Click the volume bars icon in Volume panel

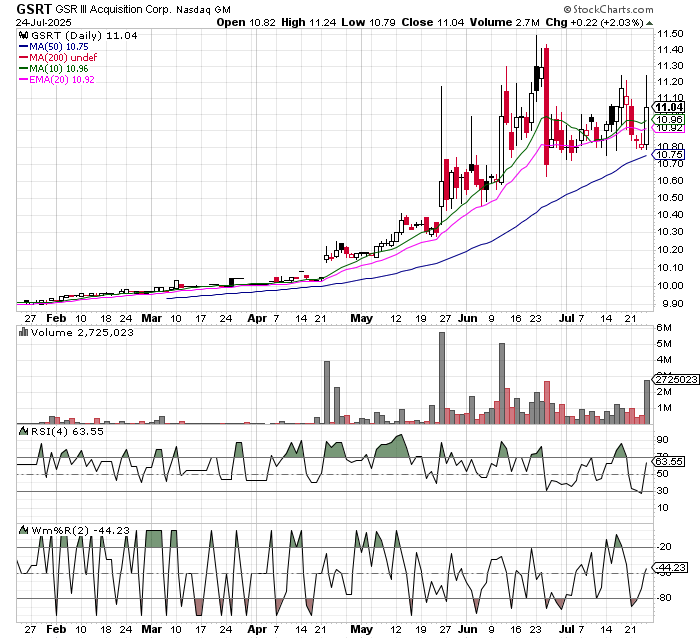pyautogui.click(x=23, y=332)
